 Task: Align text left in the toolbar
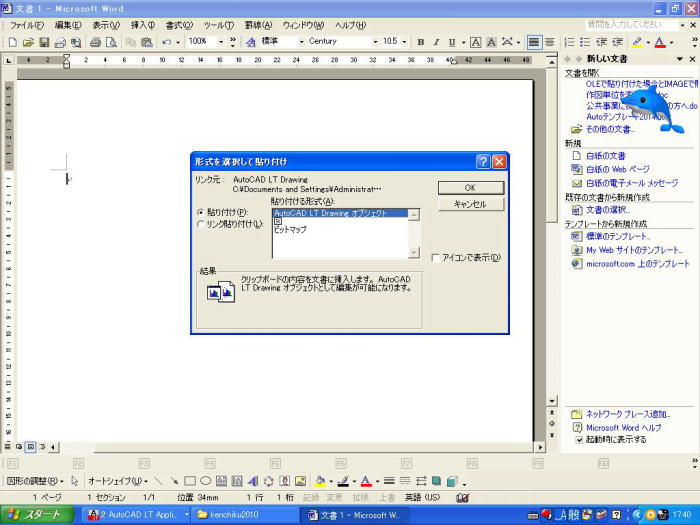(x=533, y=42)
